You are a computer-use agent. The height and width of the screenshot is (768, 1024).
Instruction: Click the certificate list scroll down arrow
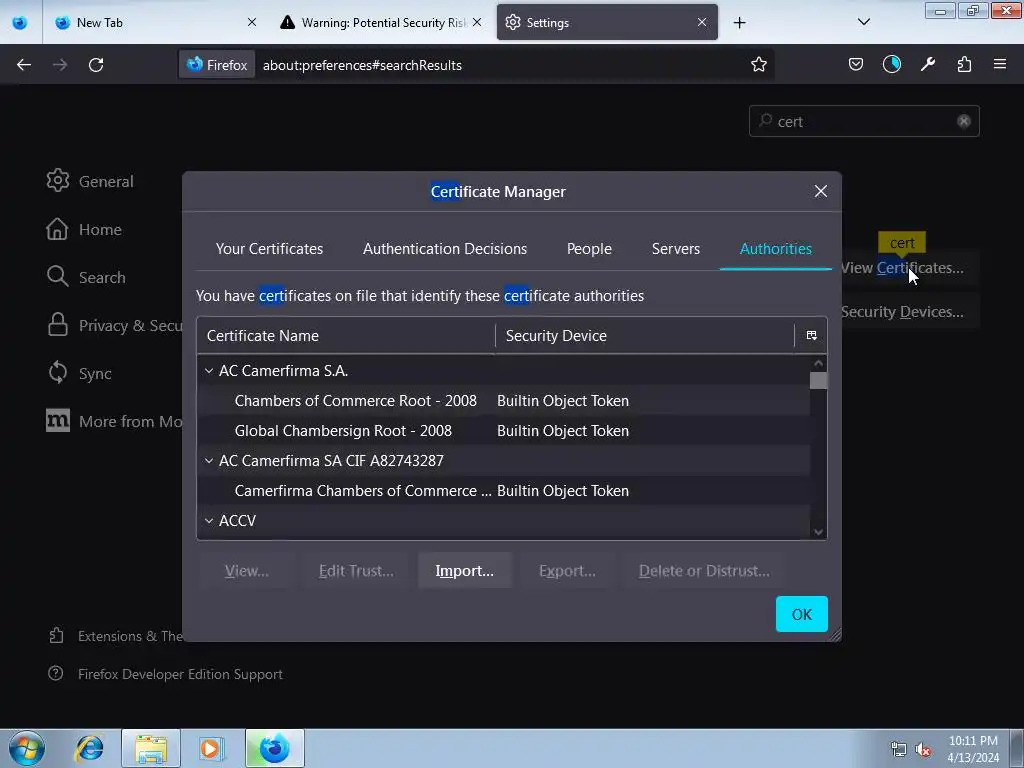818,532
